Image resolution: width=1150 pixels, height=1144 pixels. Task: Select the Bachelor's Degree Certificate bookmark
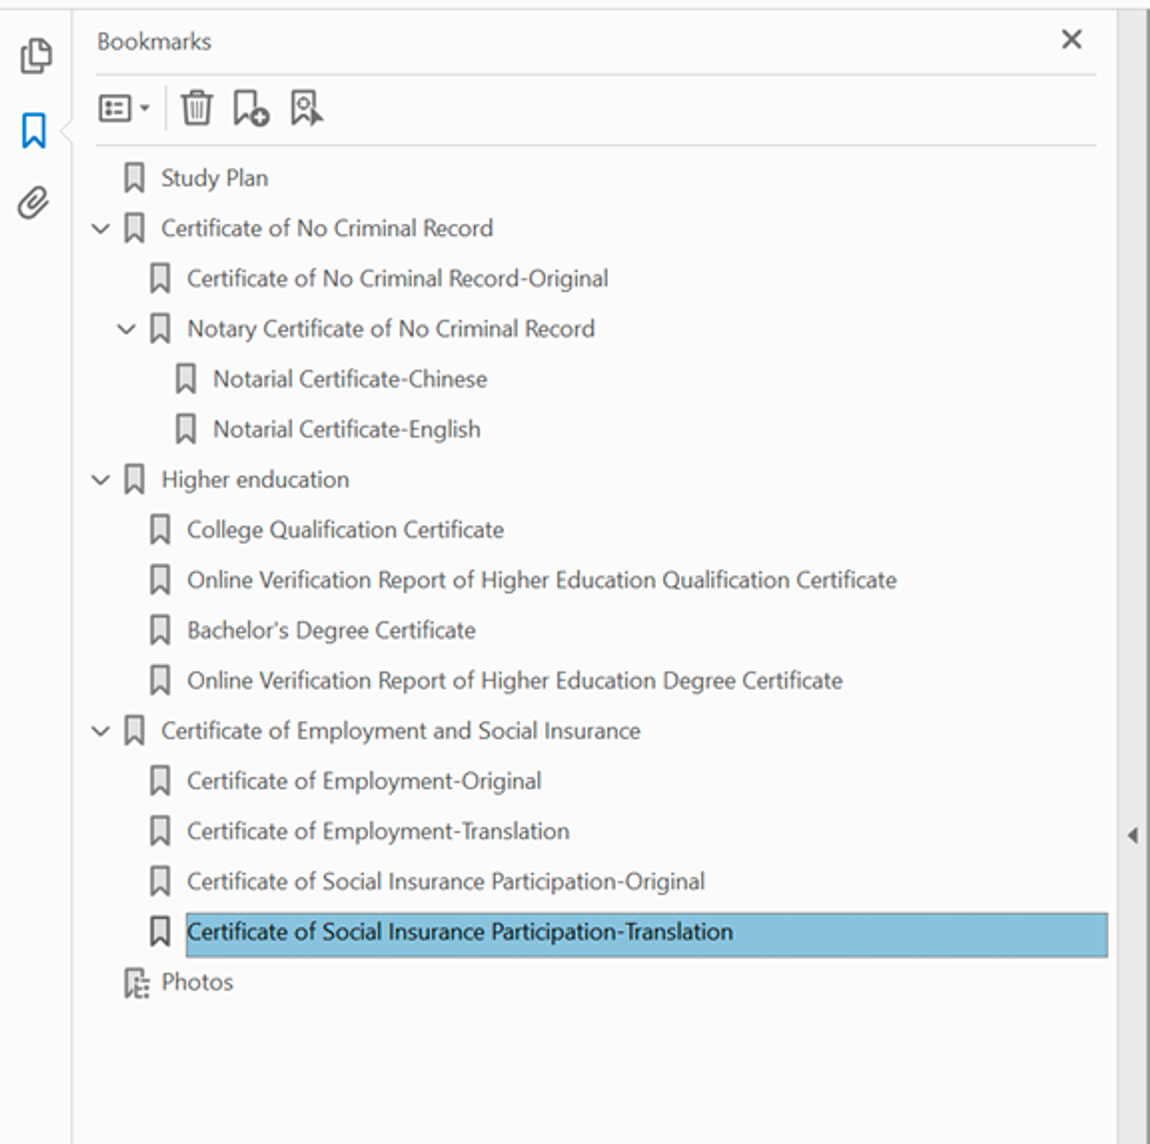[331, 630]
